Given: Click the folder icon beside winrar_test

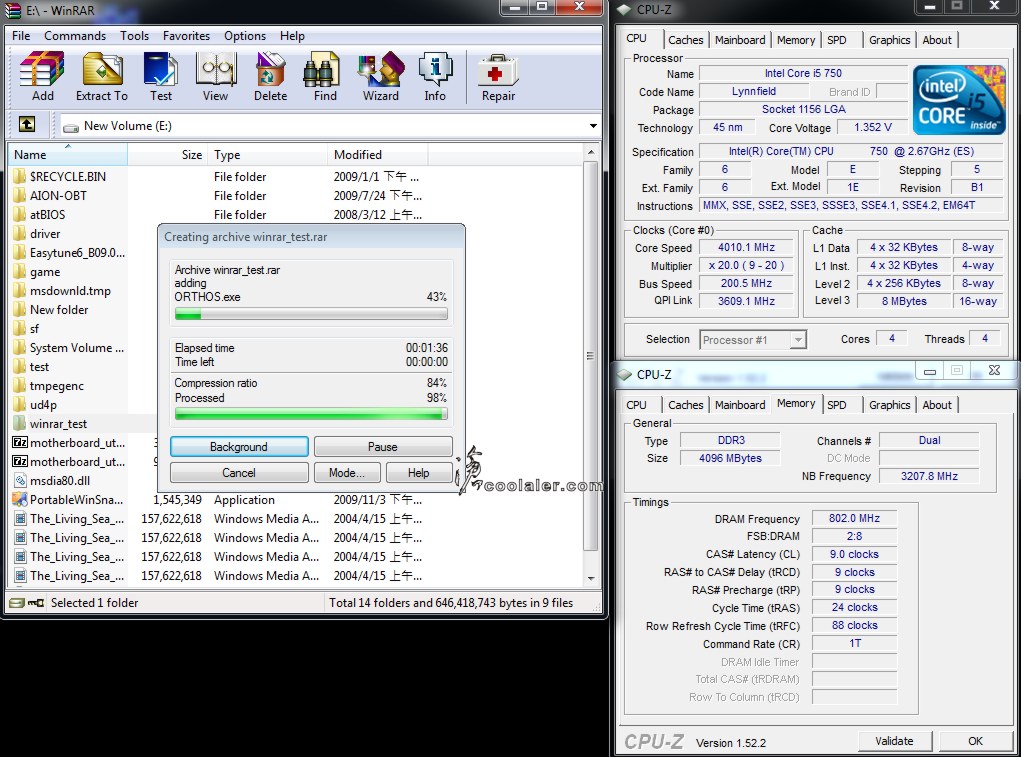Looking at the screenshot, I should tap(20, 424).
